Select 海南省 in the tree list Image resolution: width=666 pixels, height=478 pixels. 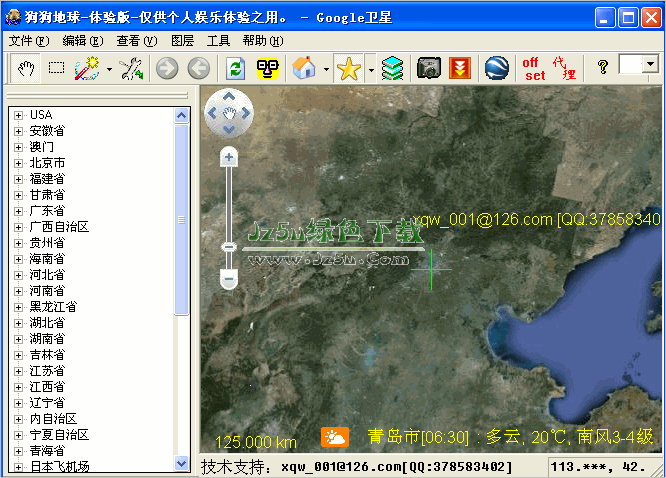pos(47,259)
